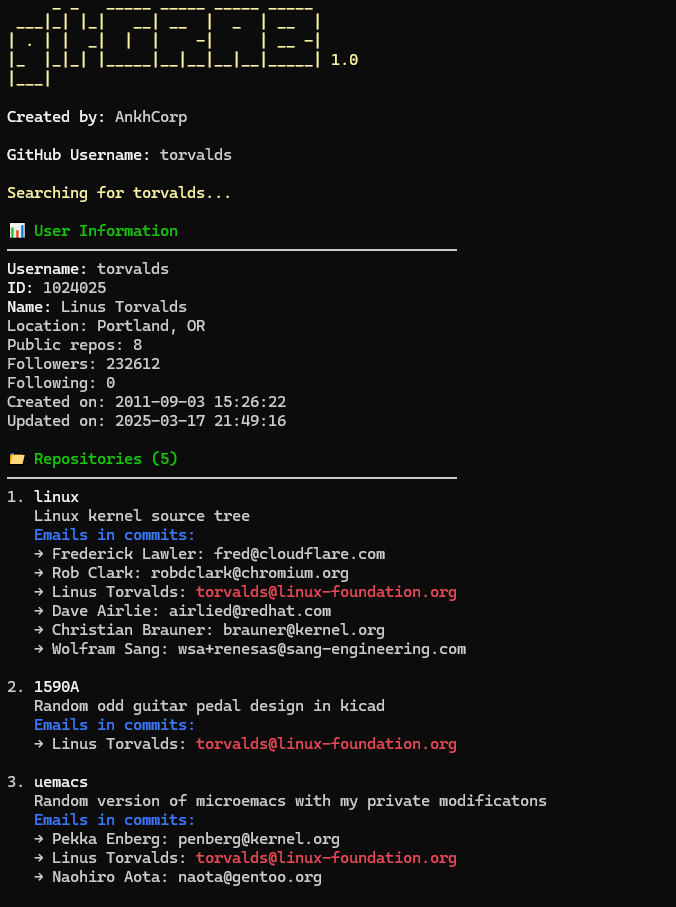Click committer name 'Christian Brauner'
Viewport: 676px width, 907px height.
click(x=129, y=630)
